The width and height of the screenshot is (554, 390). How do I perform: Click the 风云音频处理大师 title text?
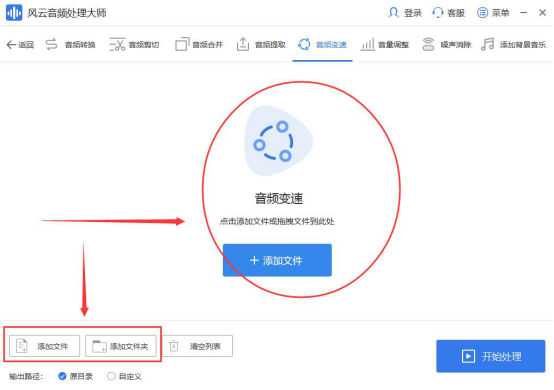pos(67,13)
